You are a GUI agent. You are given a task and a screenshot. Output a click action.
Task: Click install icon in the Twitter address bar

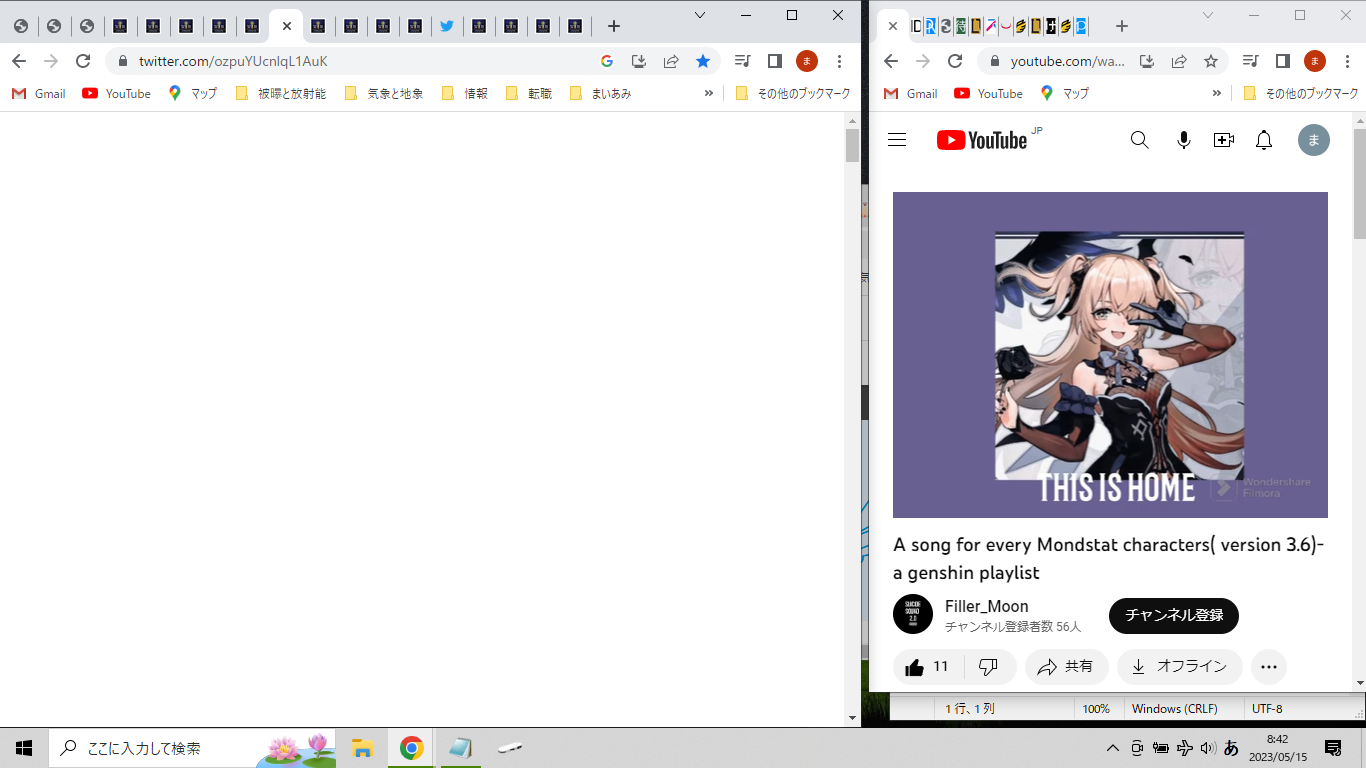pyautogui.click(x=639, y=61)
